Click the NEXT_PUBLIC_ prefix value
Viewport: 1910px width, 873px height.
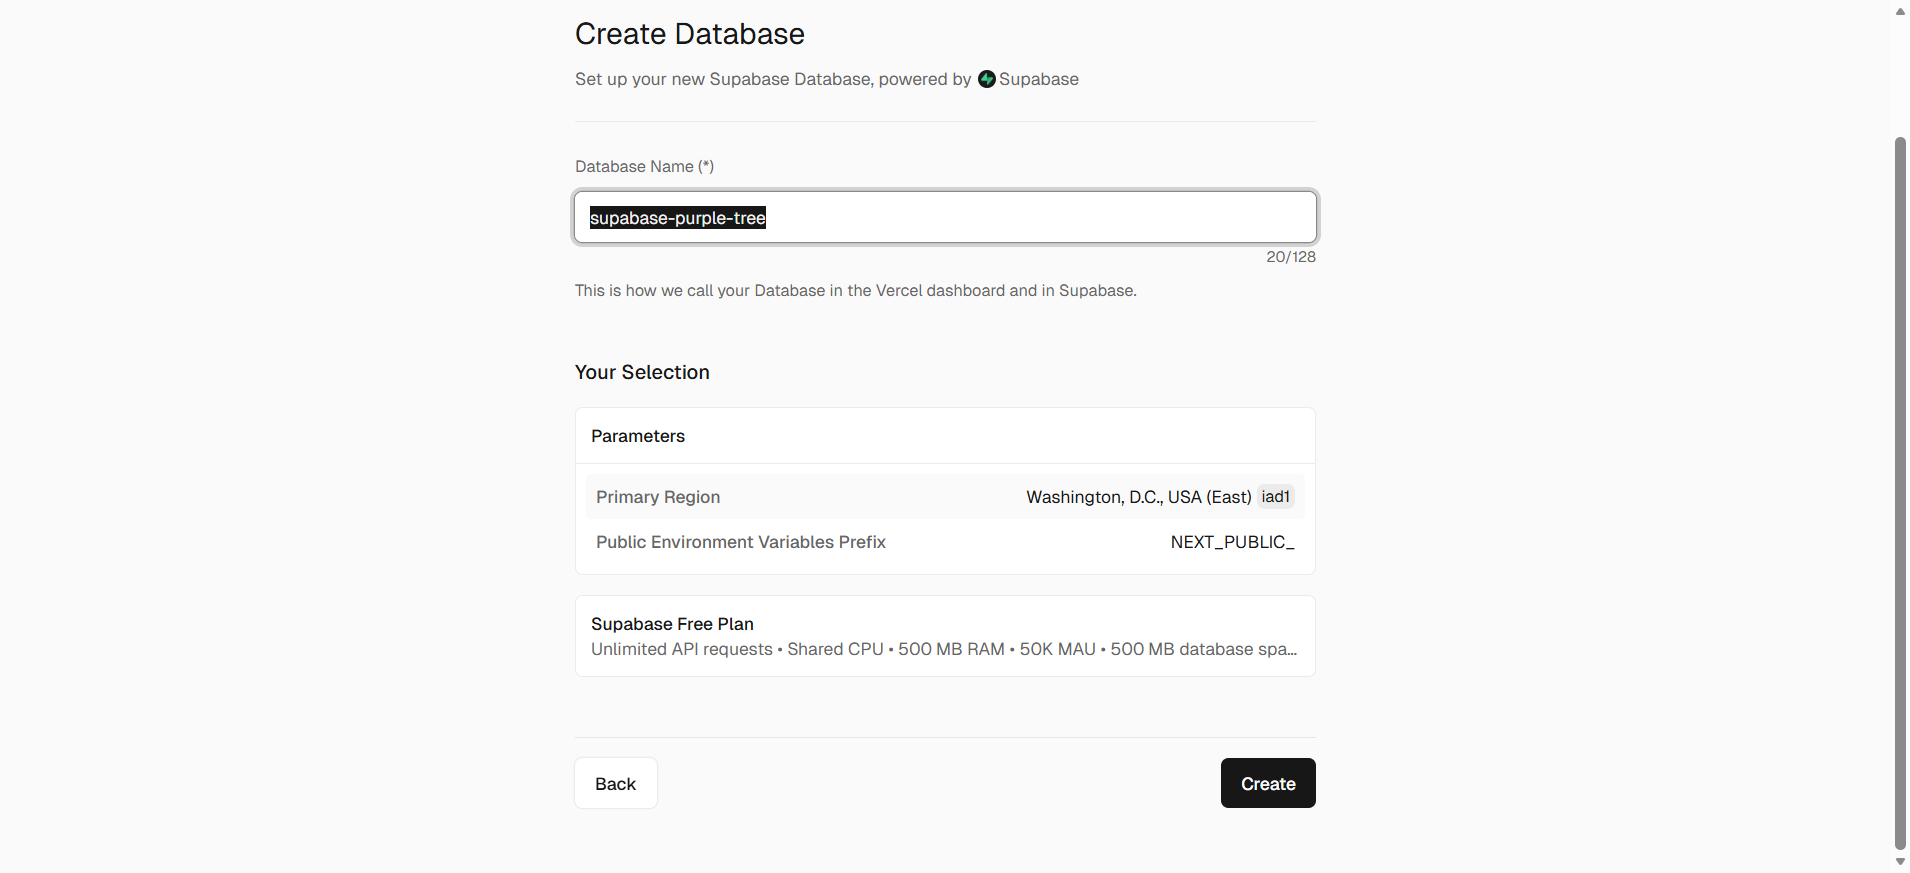(1232, 542)
